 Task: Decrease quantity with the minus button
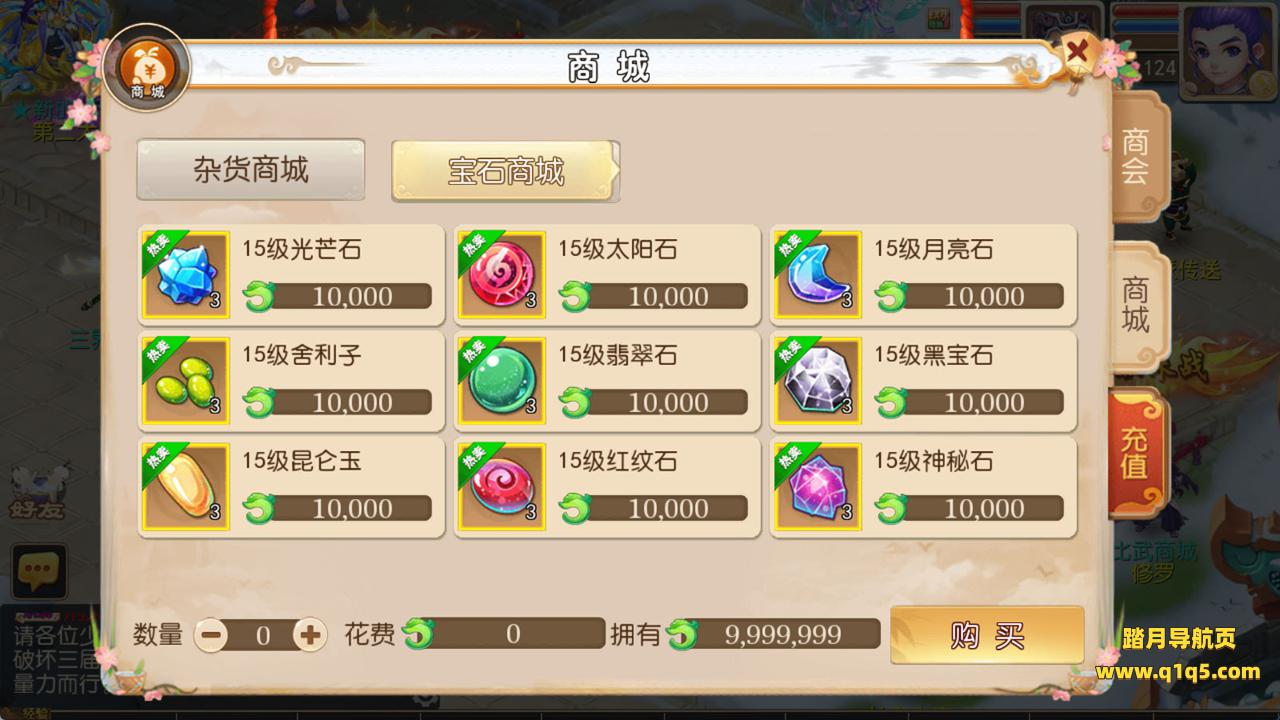pyautogui.click(x=211, y=634)
